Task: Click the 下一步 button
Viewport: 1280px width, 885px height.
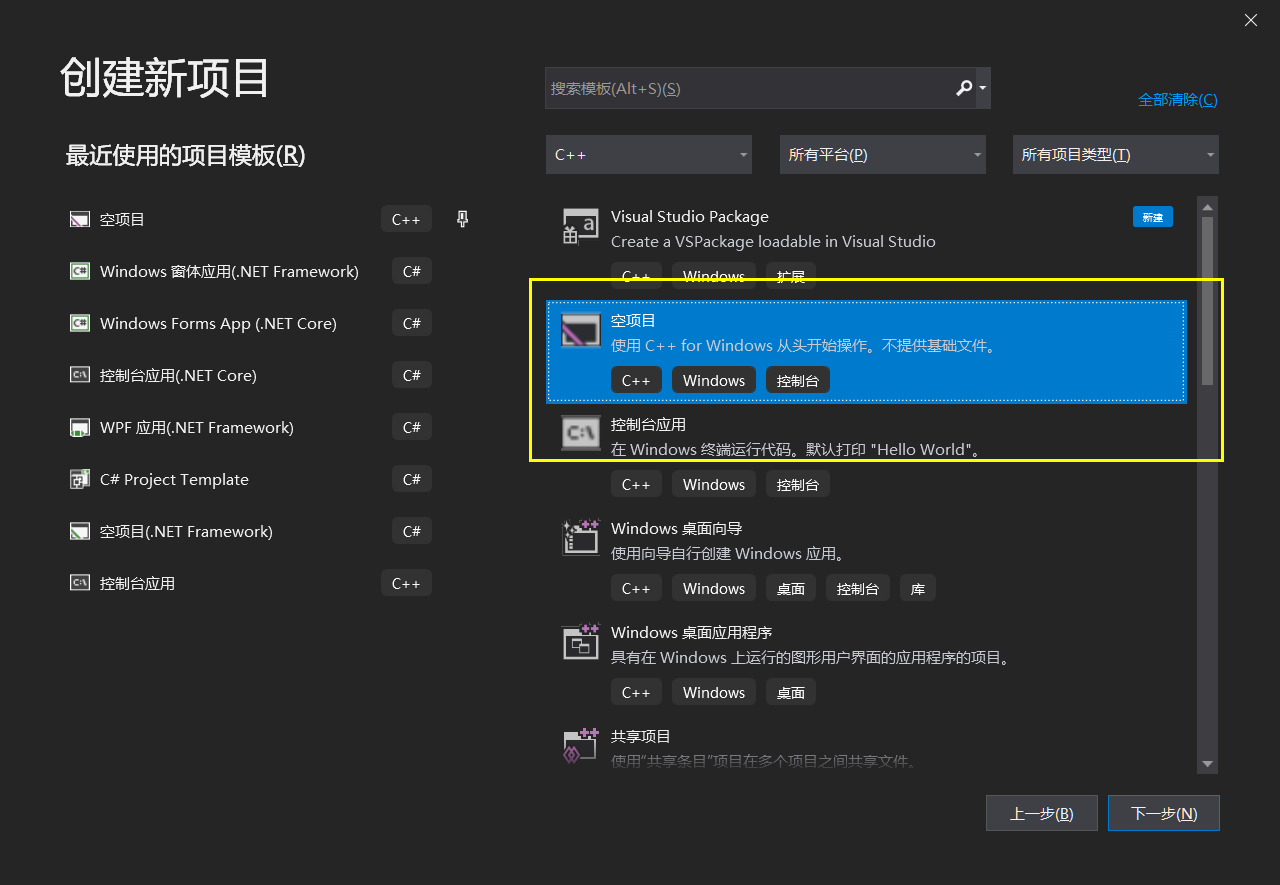Action: [x=1163, y=812]
